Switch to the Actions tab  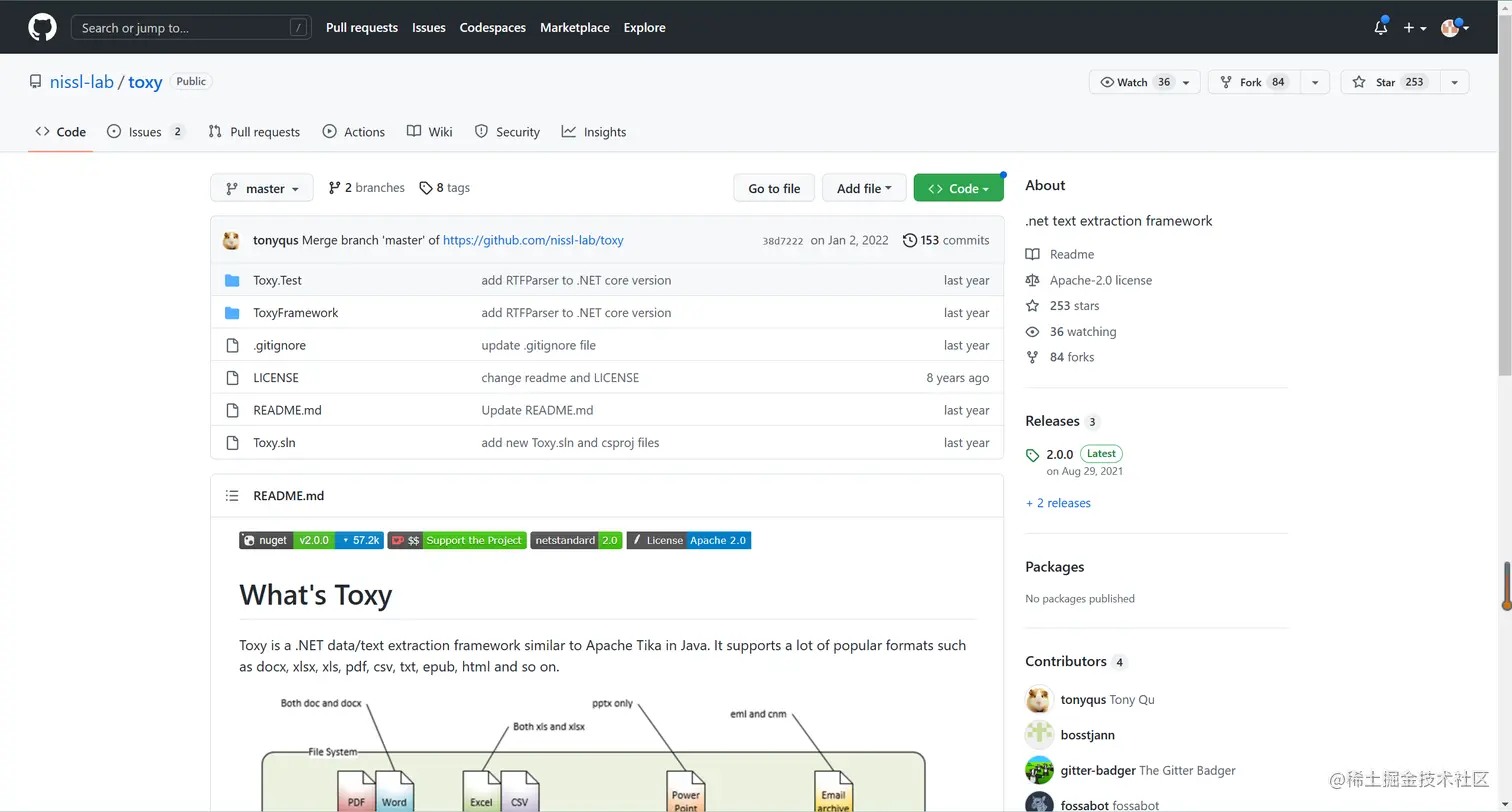coord(354,132)
